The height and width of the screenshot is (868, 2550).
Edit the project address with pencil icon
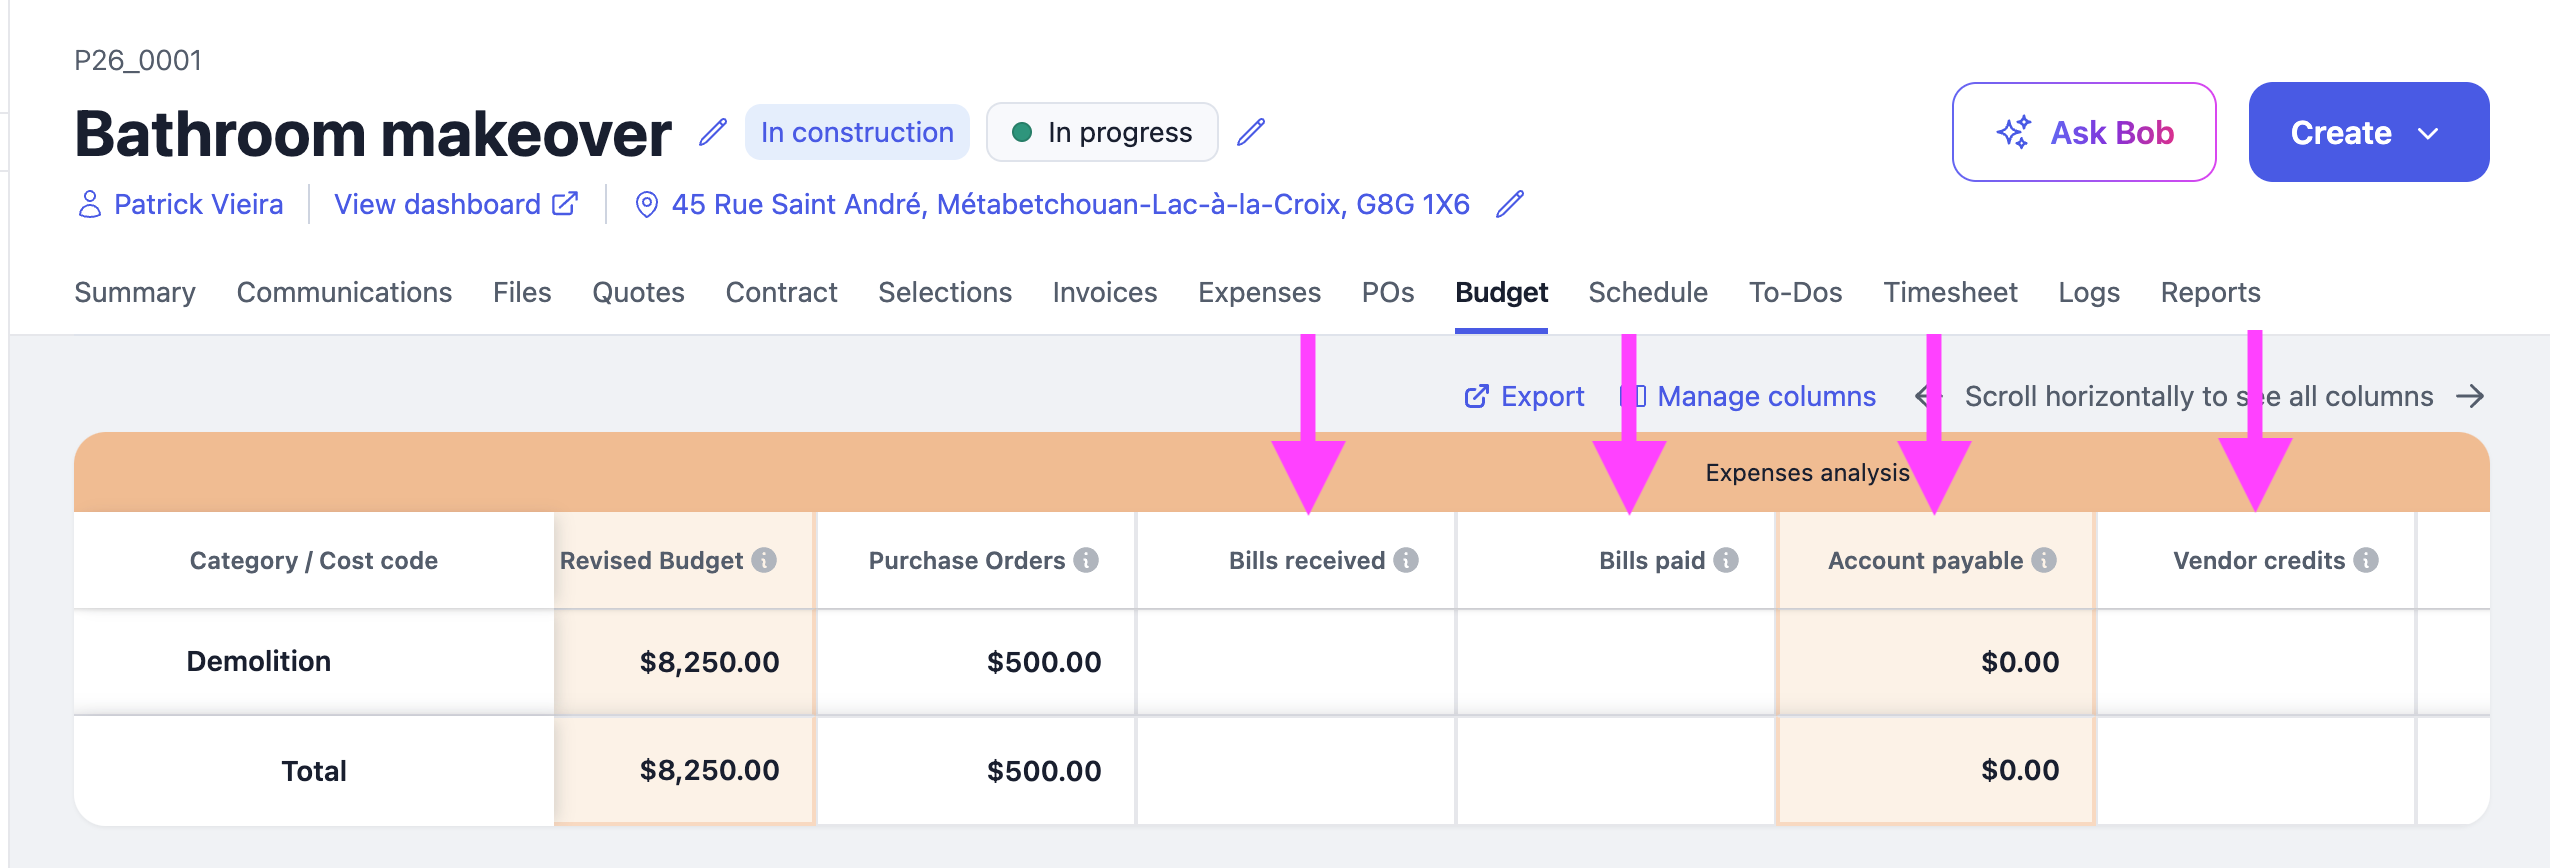(x=1510, y=204)
